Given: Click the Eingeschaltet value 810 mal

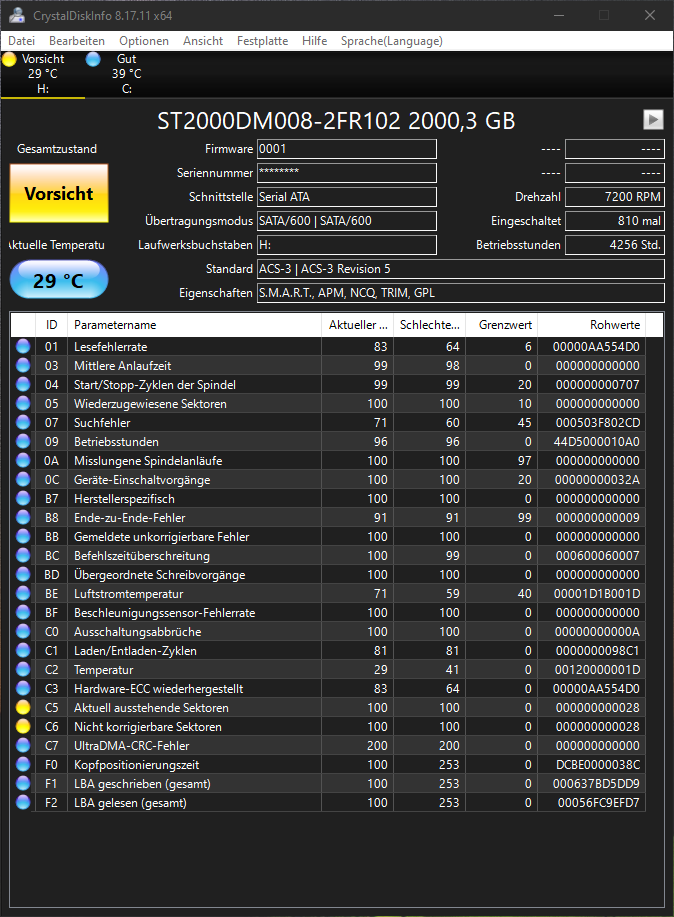Looking at the screenshot, I should pos(615,221).
